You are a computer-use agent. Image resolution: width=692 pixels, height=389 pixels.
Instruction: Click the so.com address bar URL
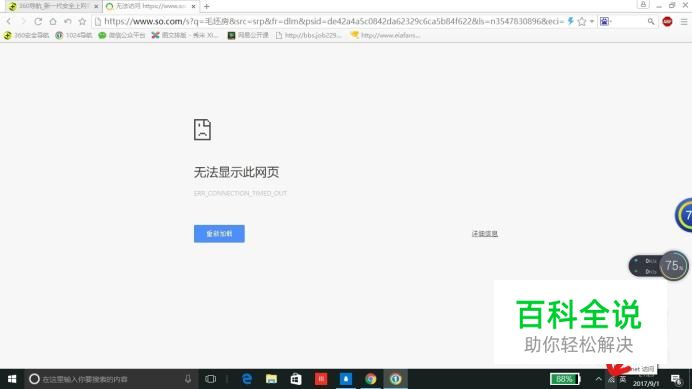coord(334,21)
